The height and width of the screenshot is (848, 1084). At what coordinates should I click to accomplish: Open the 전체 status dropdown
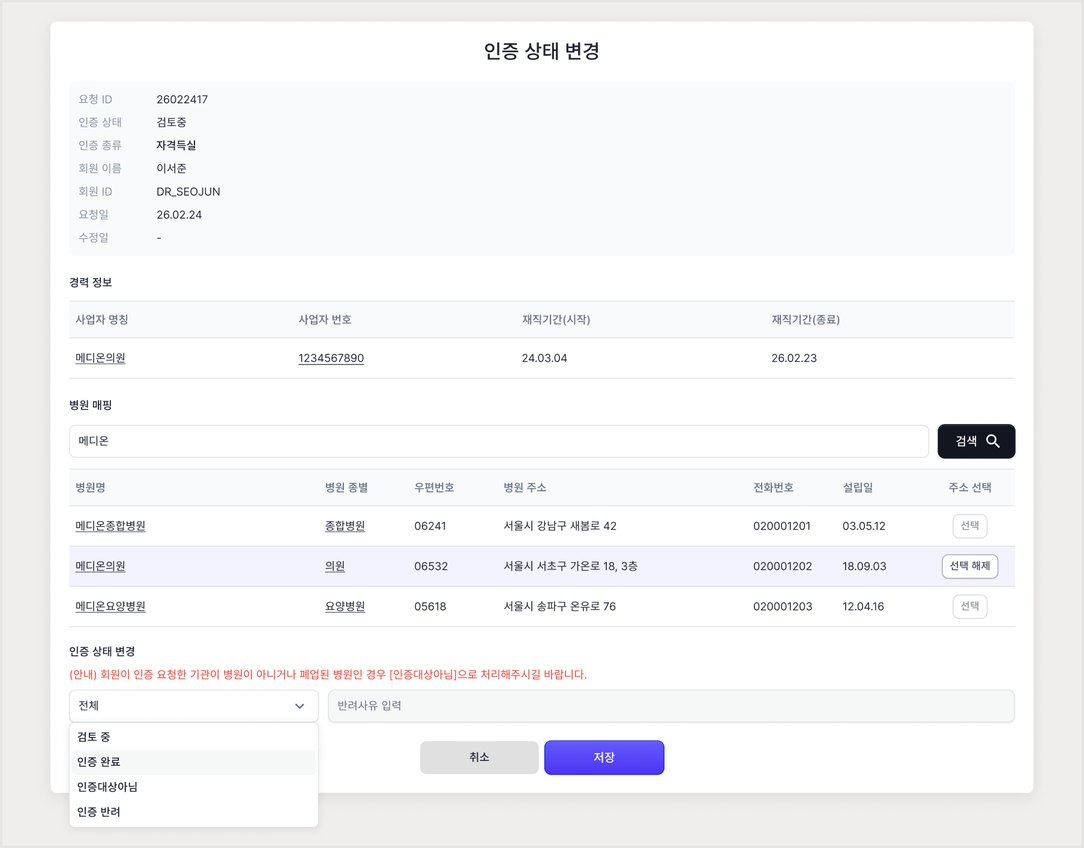click(x=194, y=706)
